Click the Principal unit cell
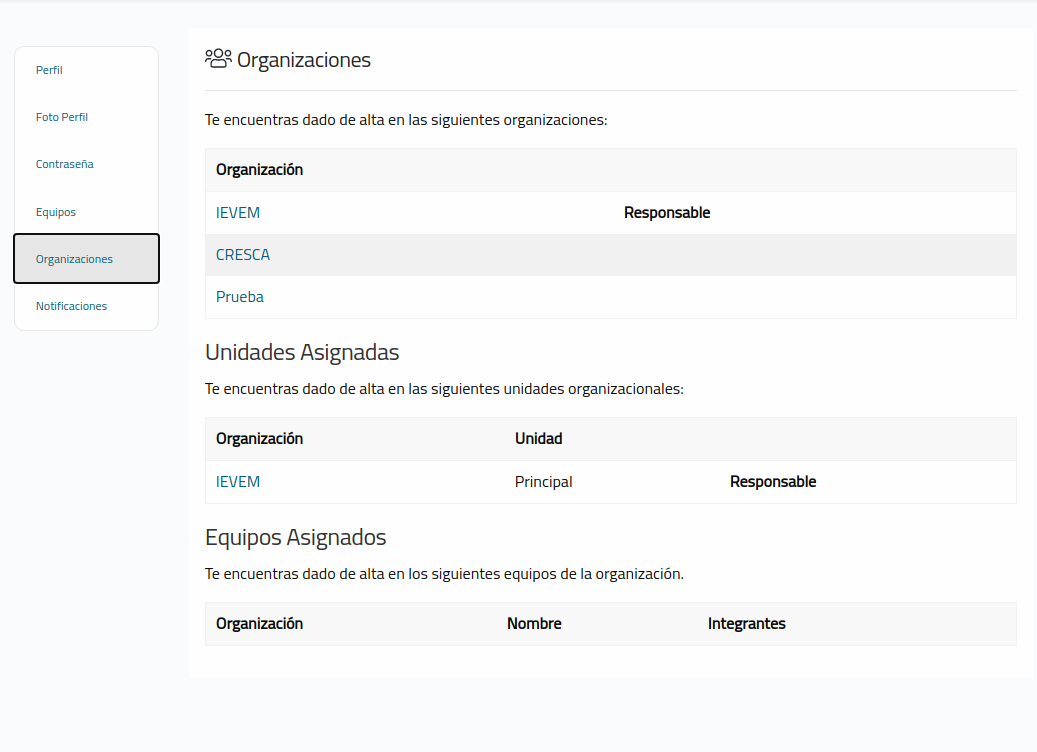 544,481
